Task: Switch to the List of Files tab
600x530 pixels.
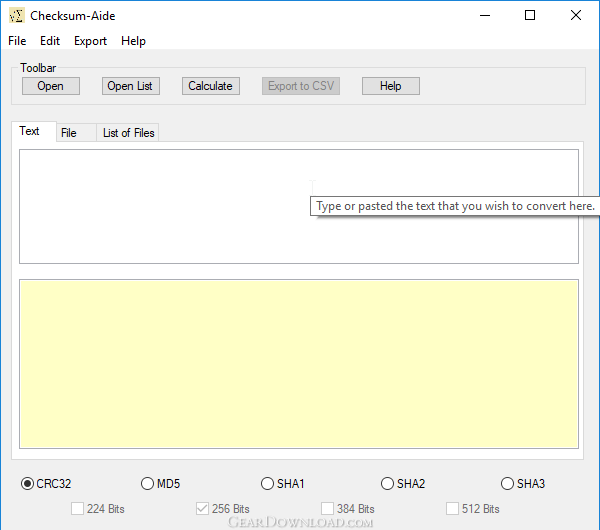Action: (128, 133)
